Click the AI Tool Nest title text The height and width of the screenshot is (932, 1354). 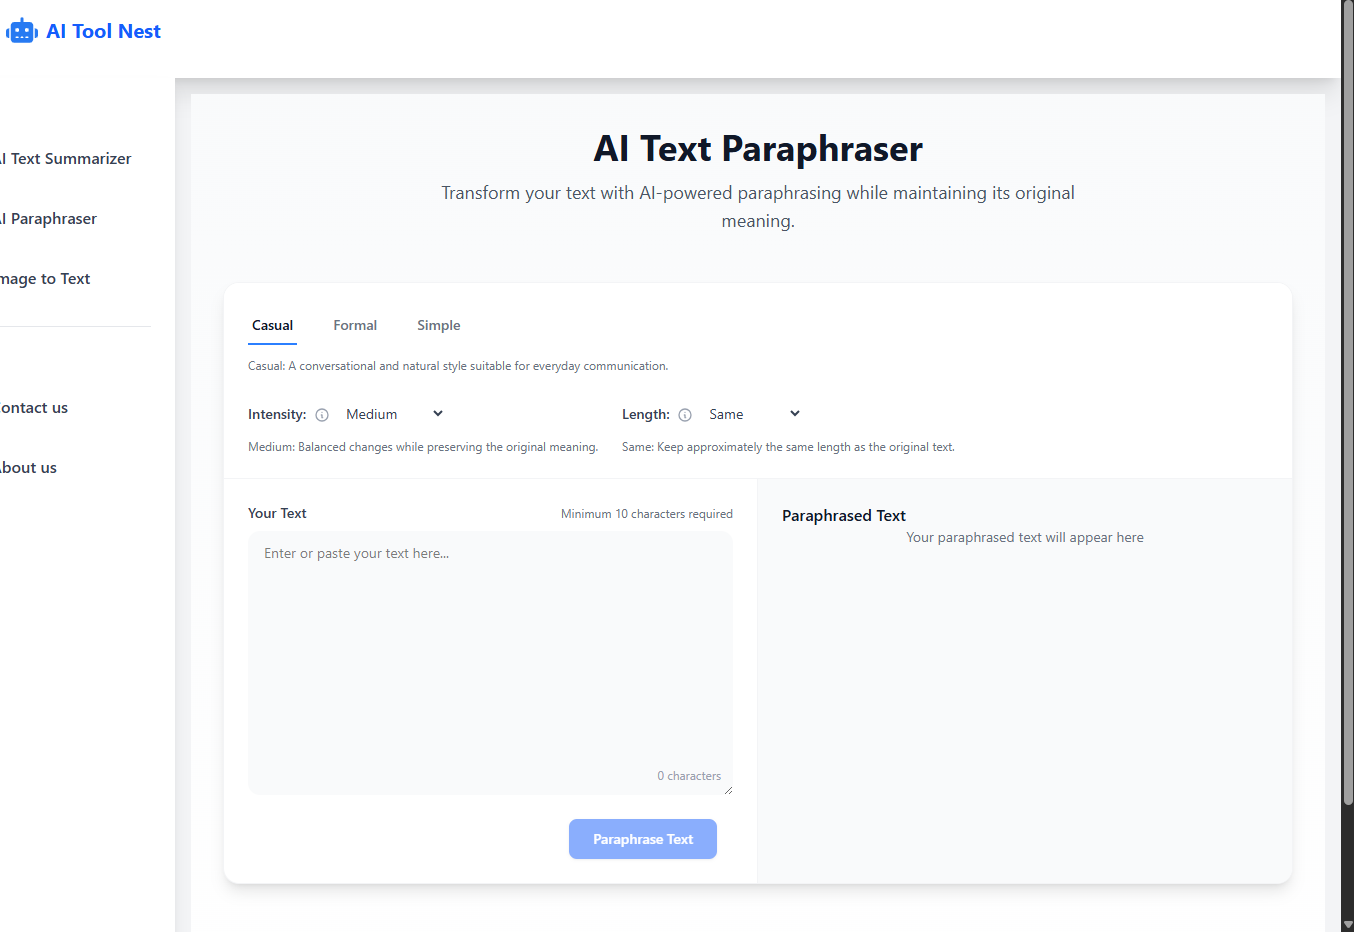(x=102, y=30)
